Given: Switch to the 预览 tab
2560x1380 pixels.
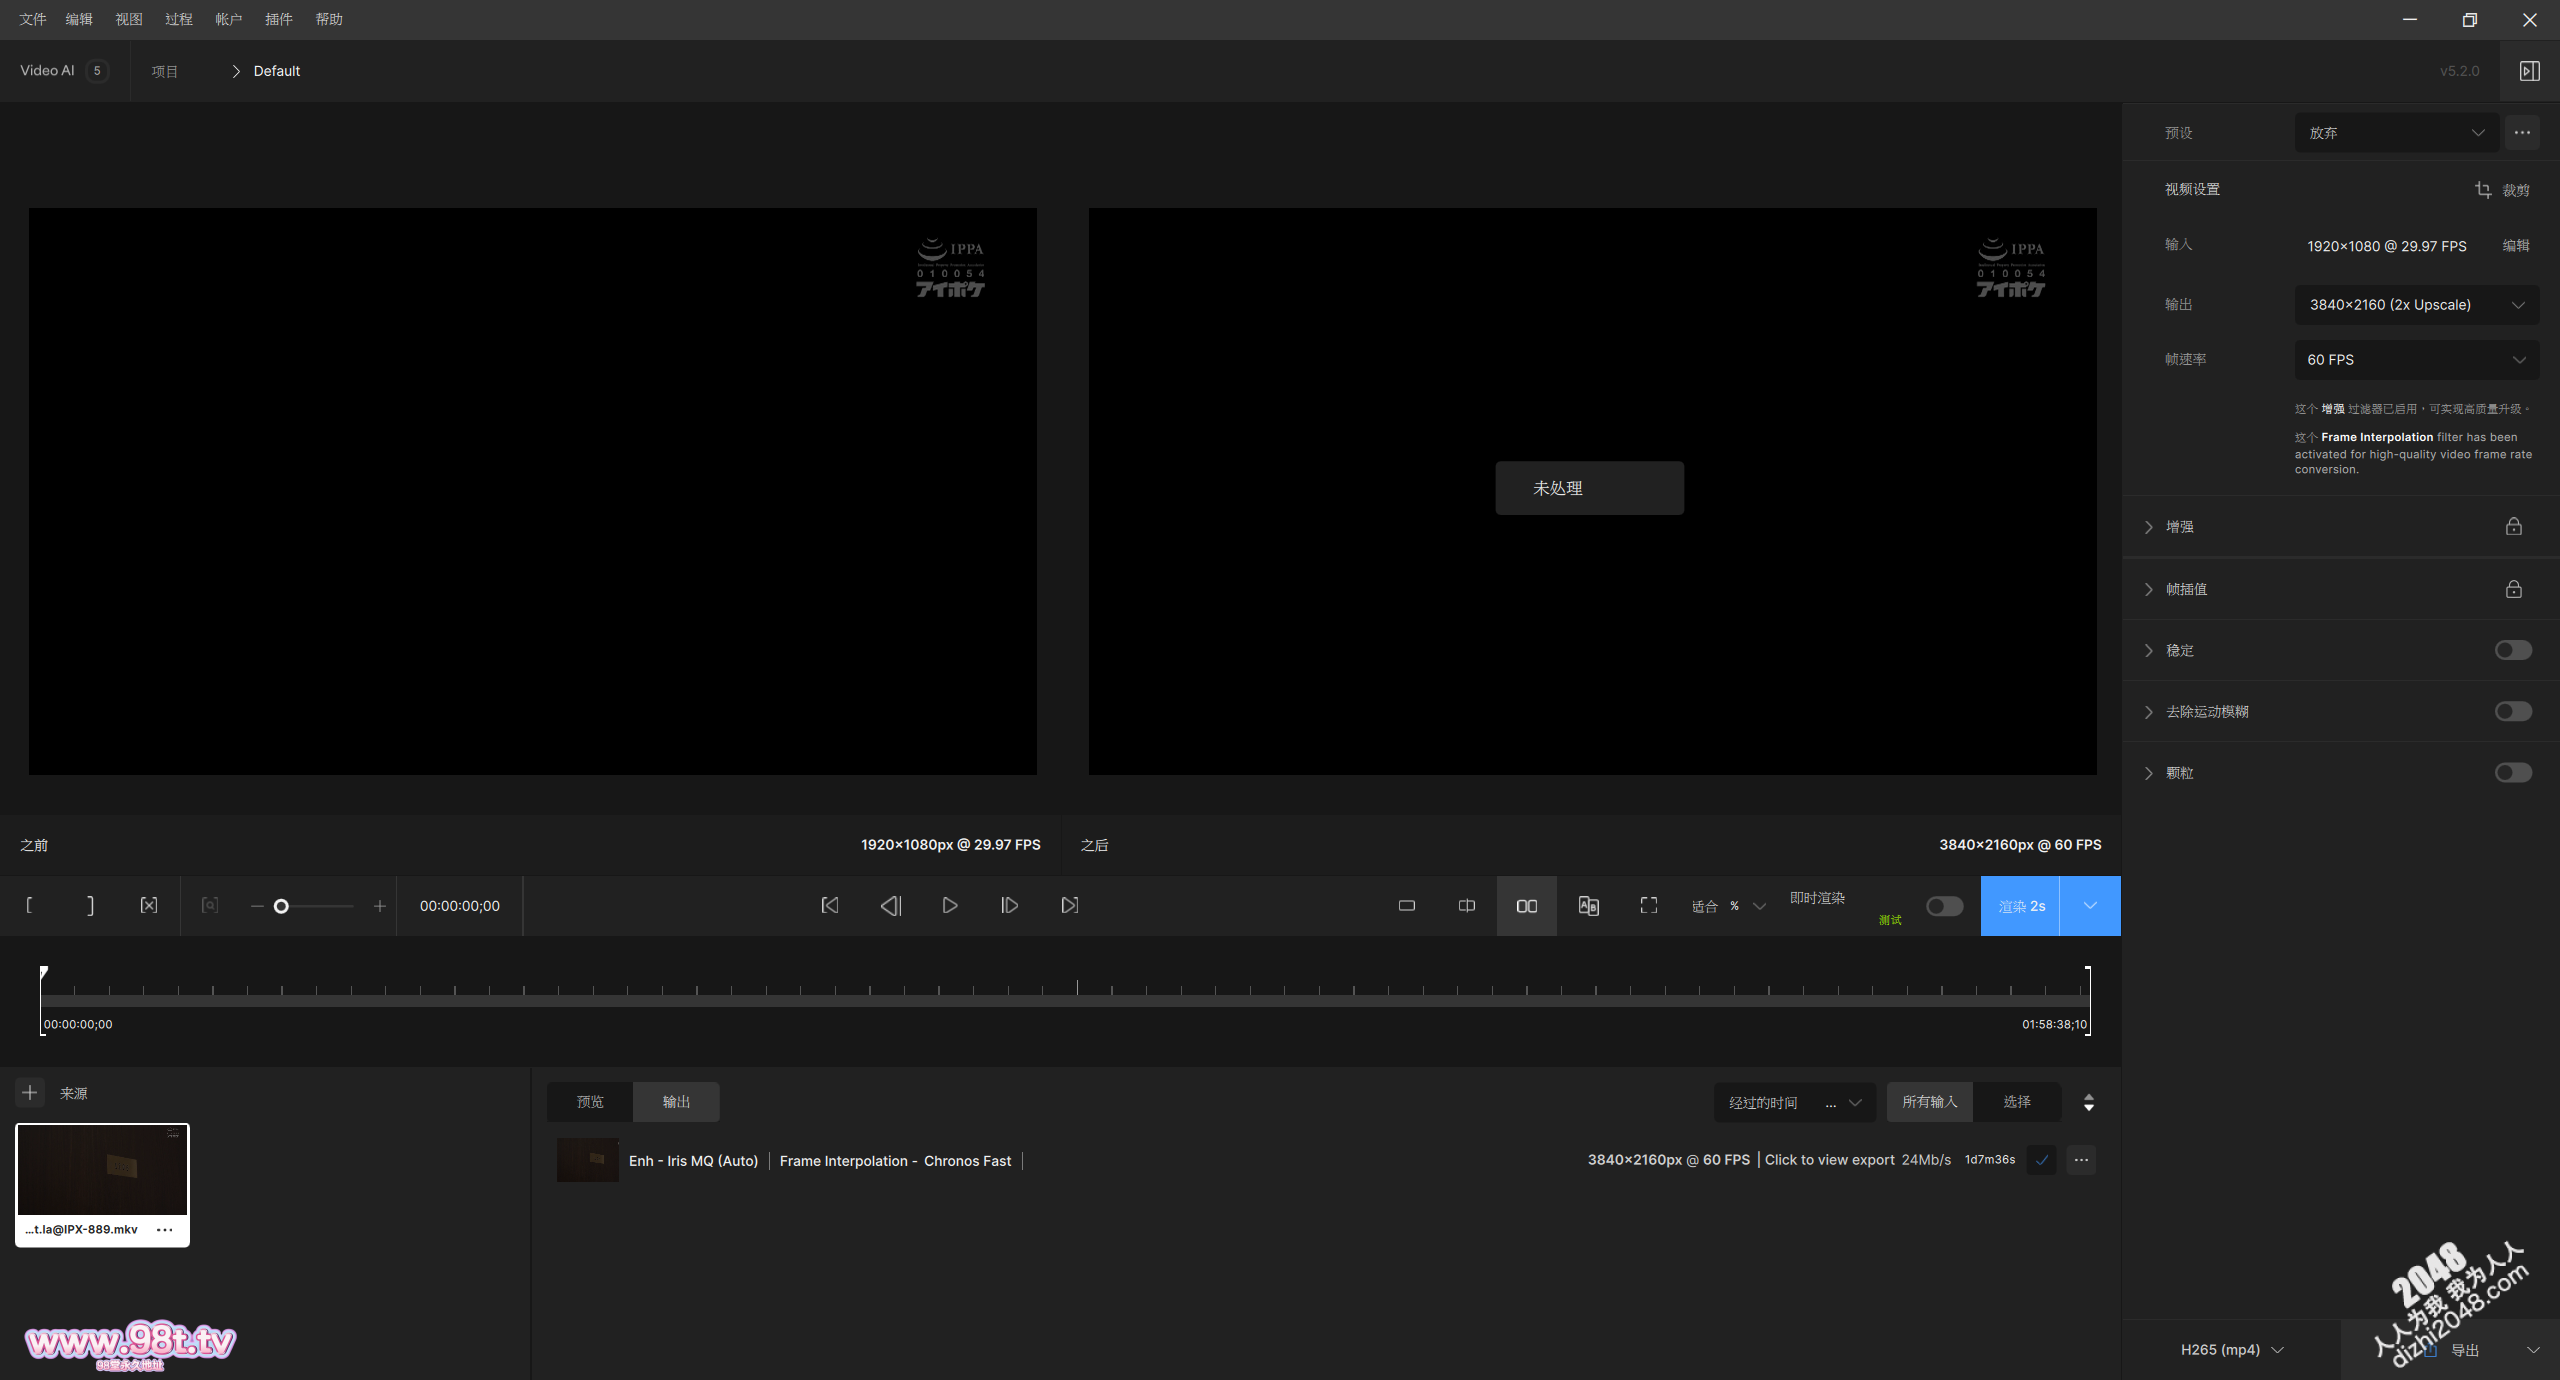Looking at the screenshot, I should click(590, 1101).
